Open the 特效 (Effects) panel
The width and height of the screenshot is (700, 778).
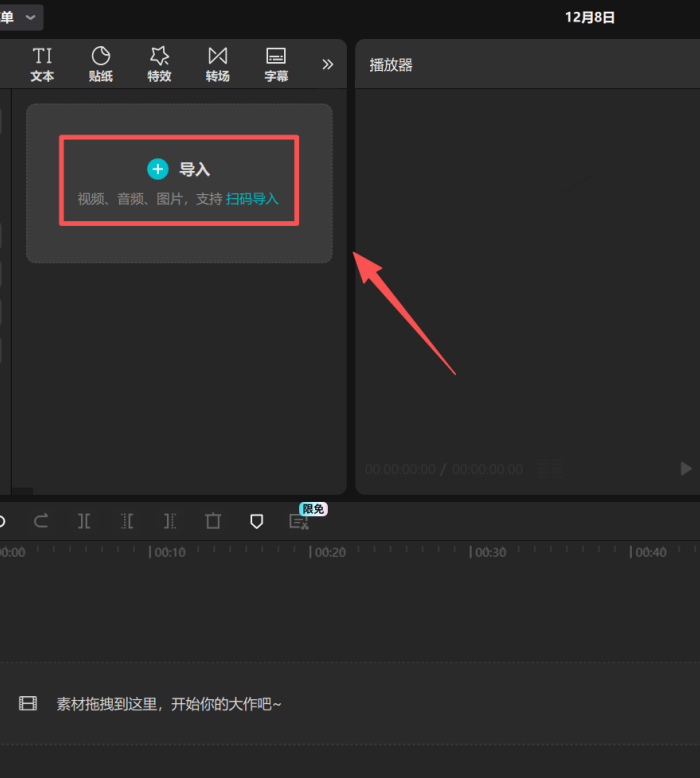click(159, 64)
